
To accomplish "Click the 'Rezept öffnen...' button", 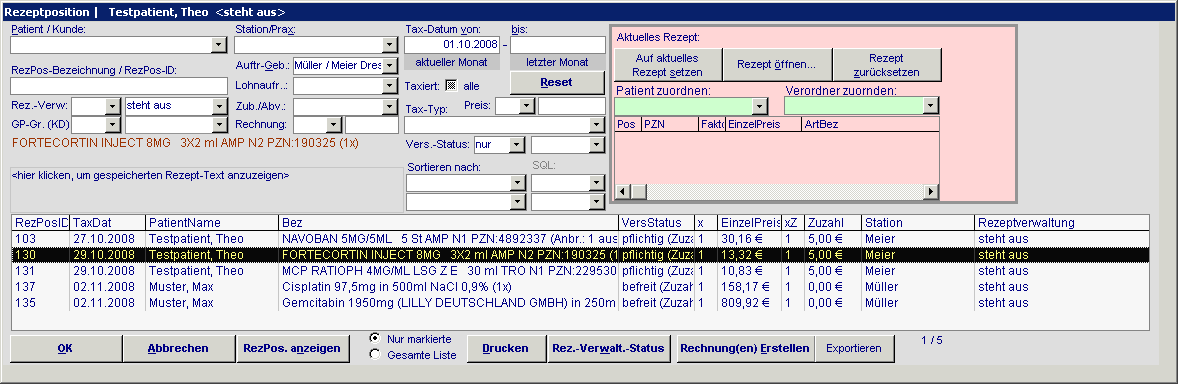I will tap(777, 65).
